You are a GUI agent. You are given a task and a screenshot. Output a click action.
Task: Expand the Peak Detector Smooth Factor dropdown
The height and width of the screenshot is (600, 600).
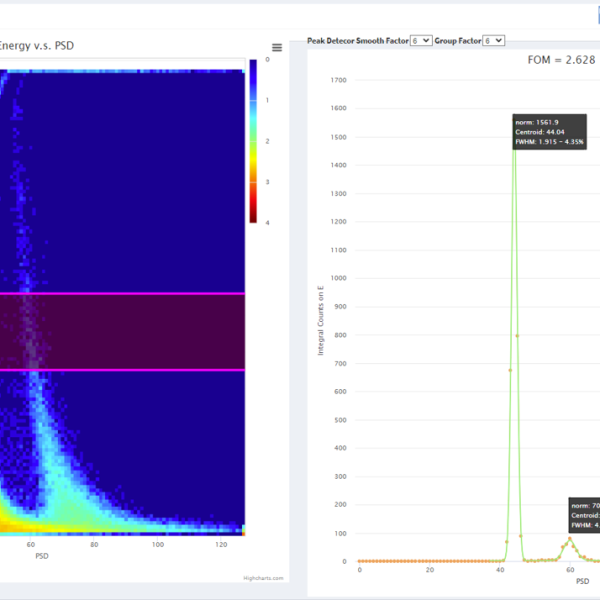click(x=421, y=40)
